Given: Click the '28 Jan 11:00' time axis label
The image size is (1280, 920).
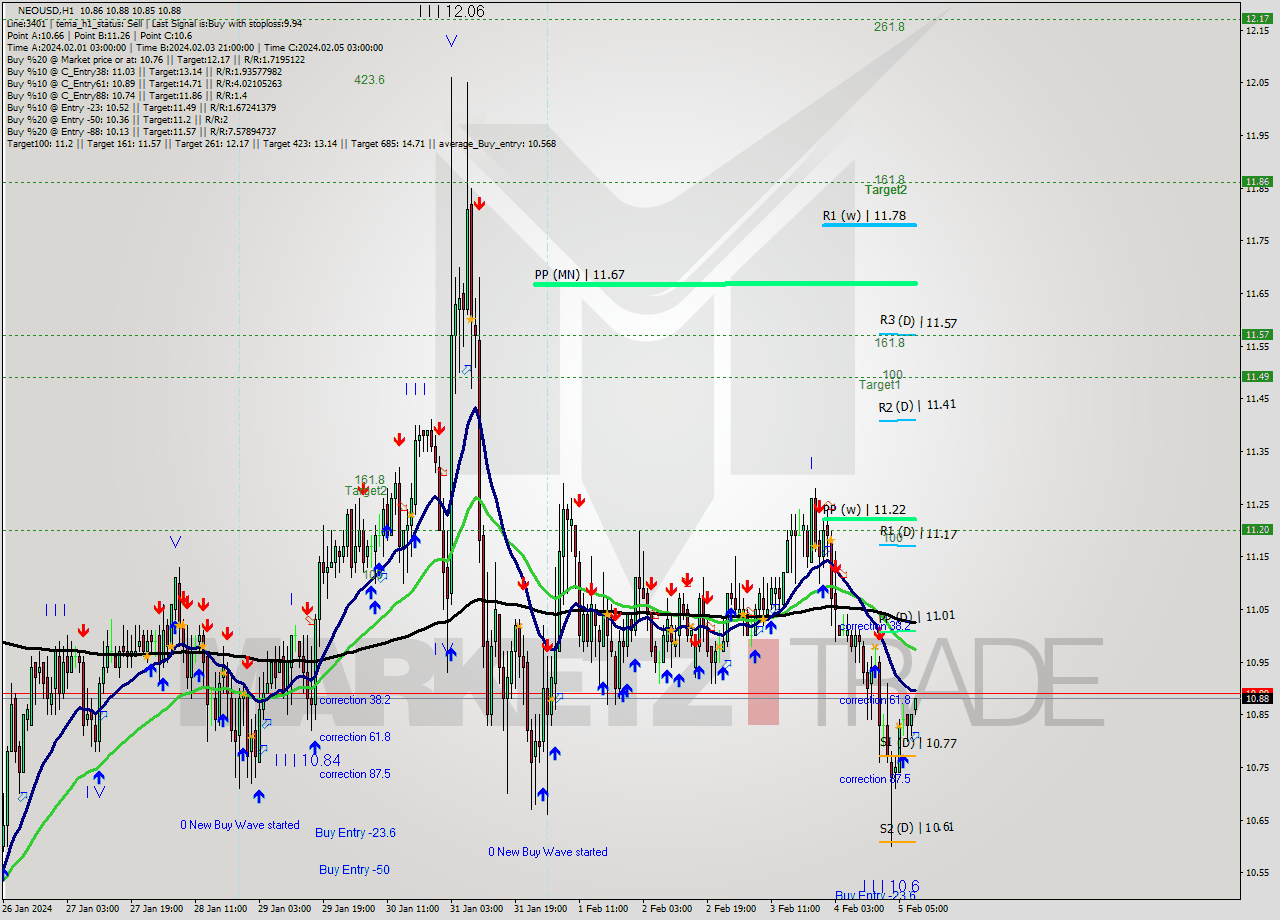Looking at the screenshot, I should click(x=219, y=909).
